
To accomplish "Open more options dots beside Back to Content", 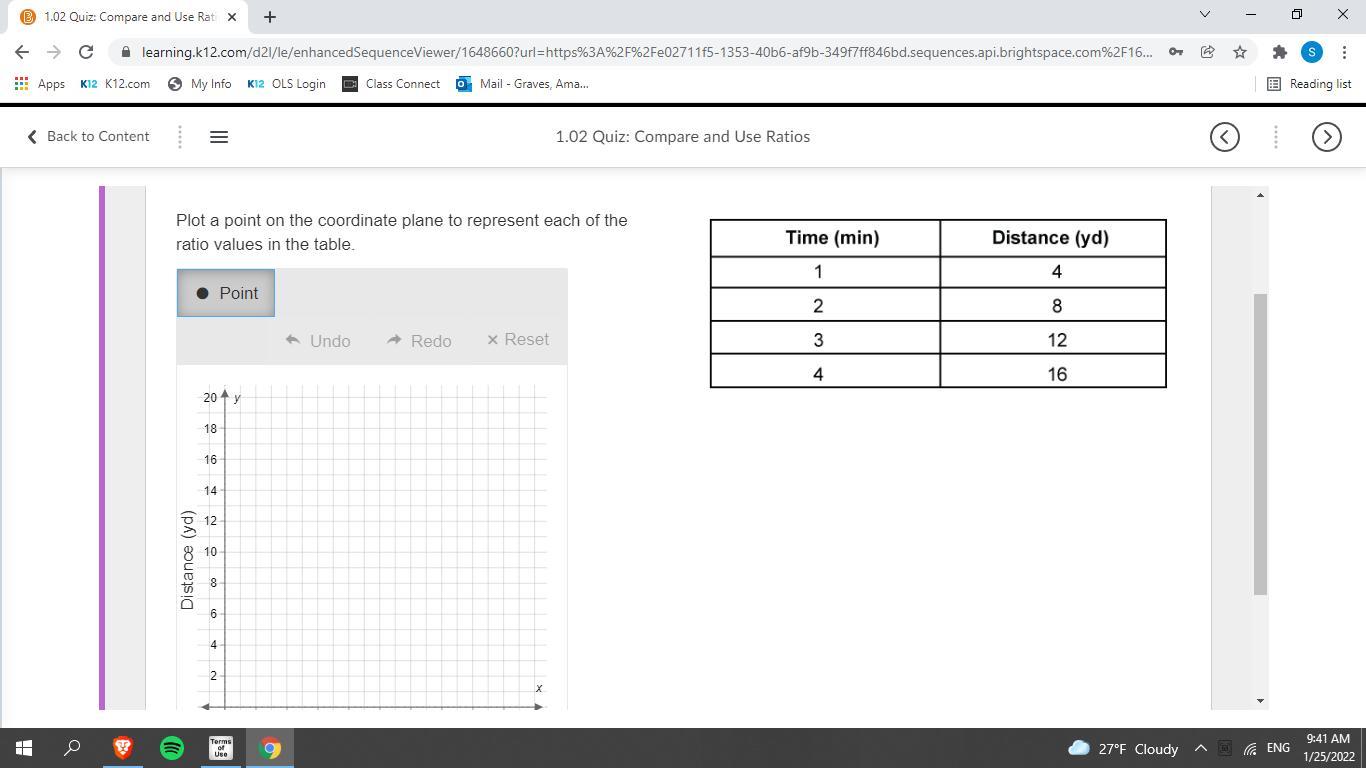I will (180, 137).
